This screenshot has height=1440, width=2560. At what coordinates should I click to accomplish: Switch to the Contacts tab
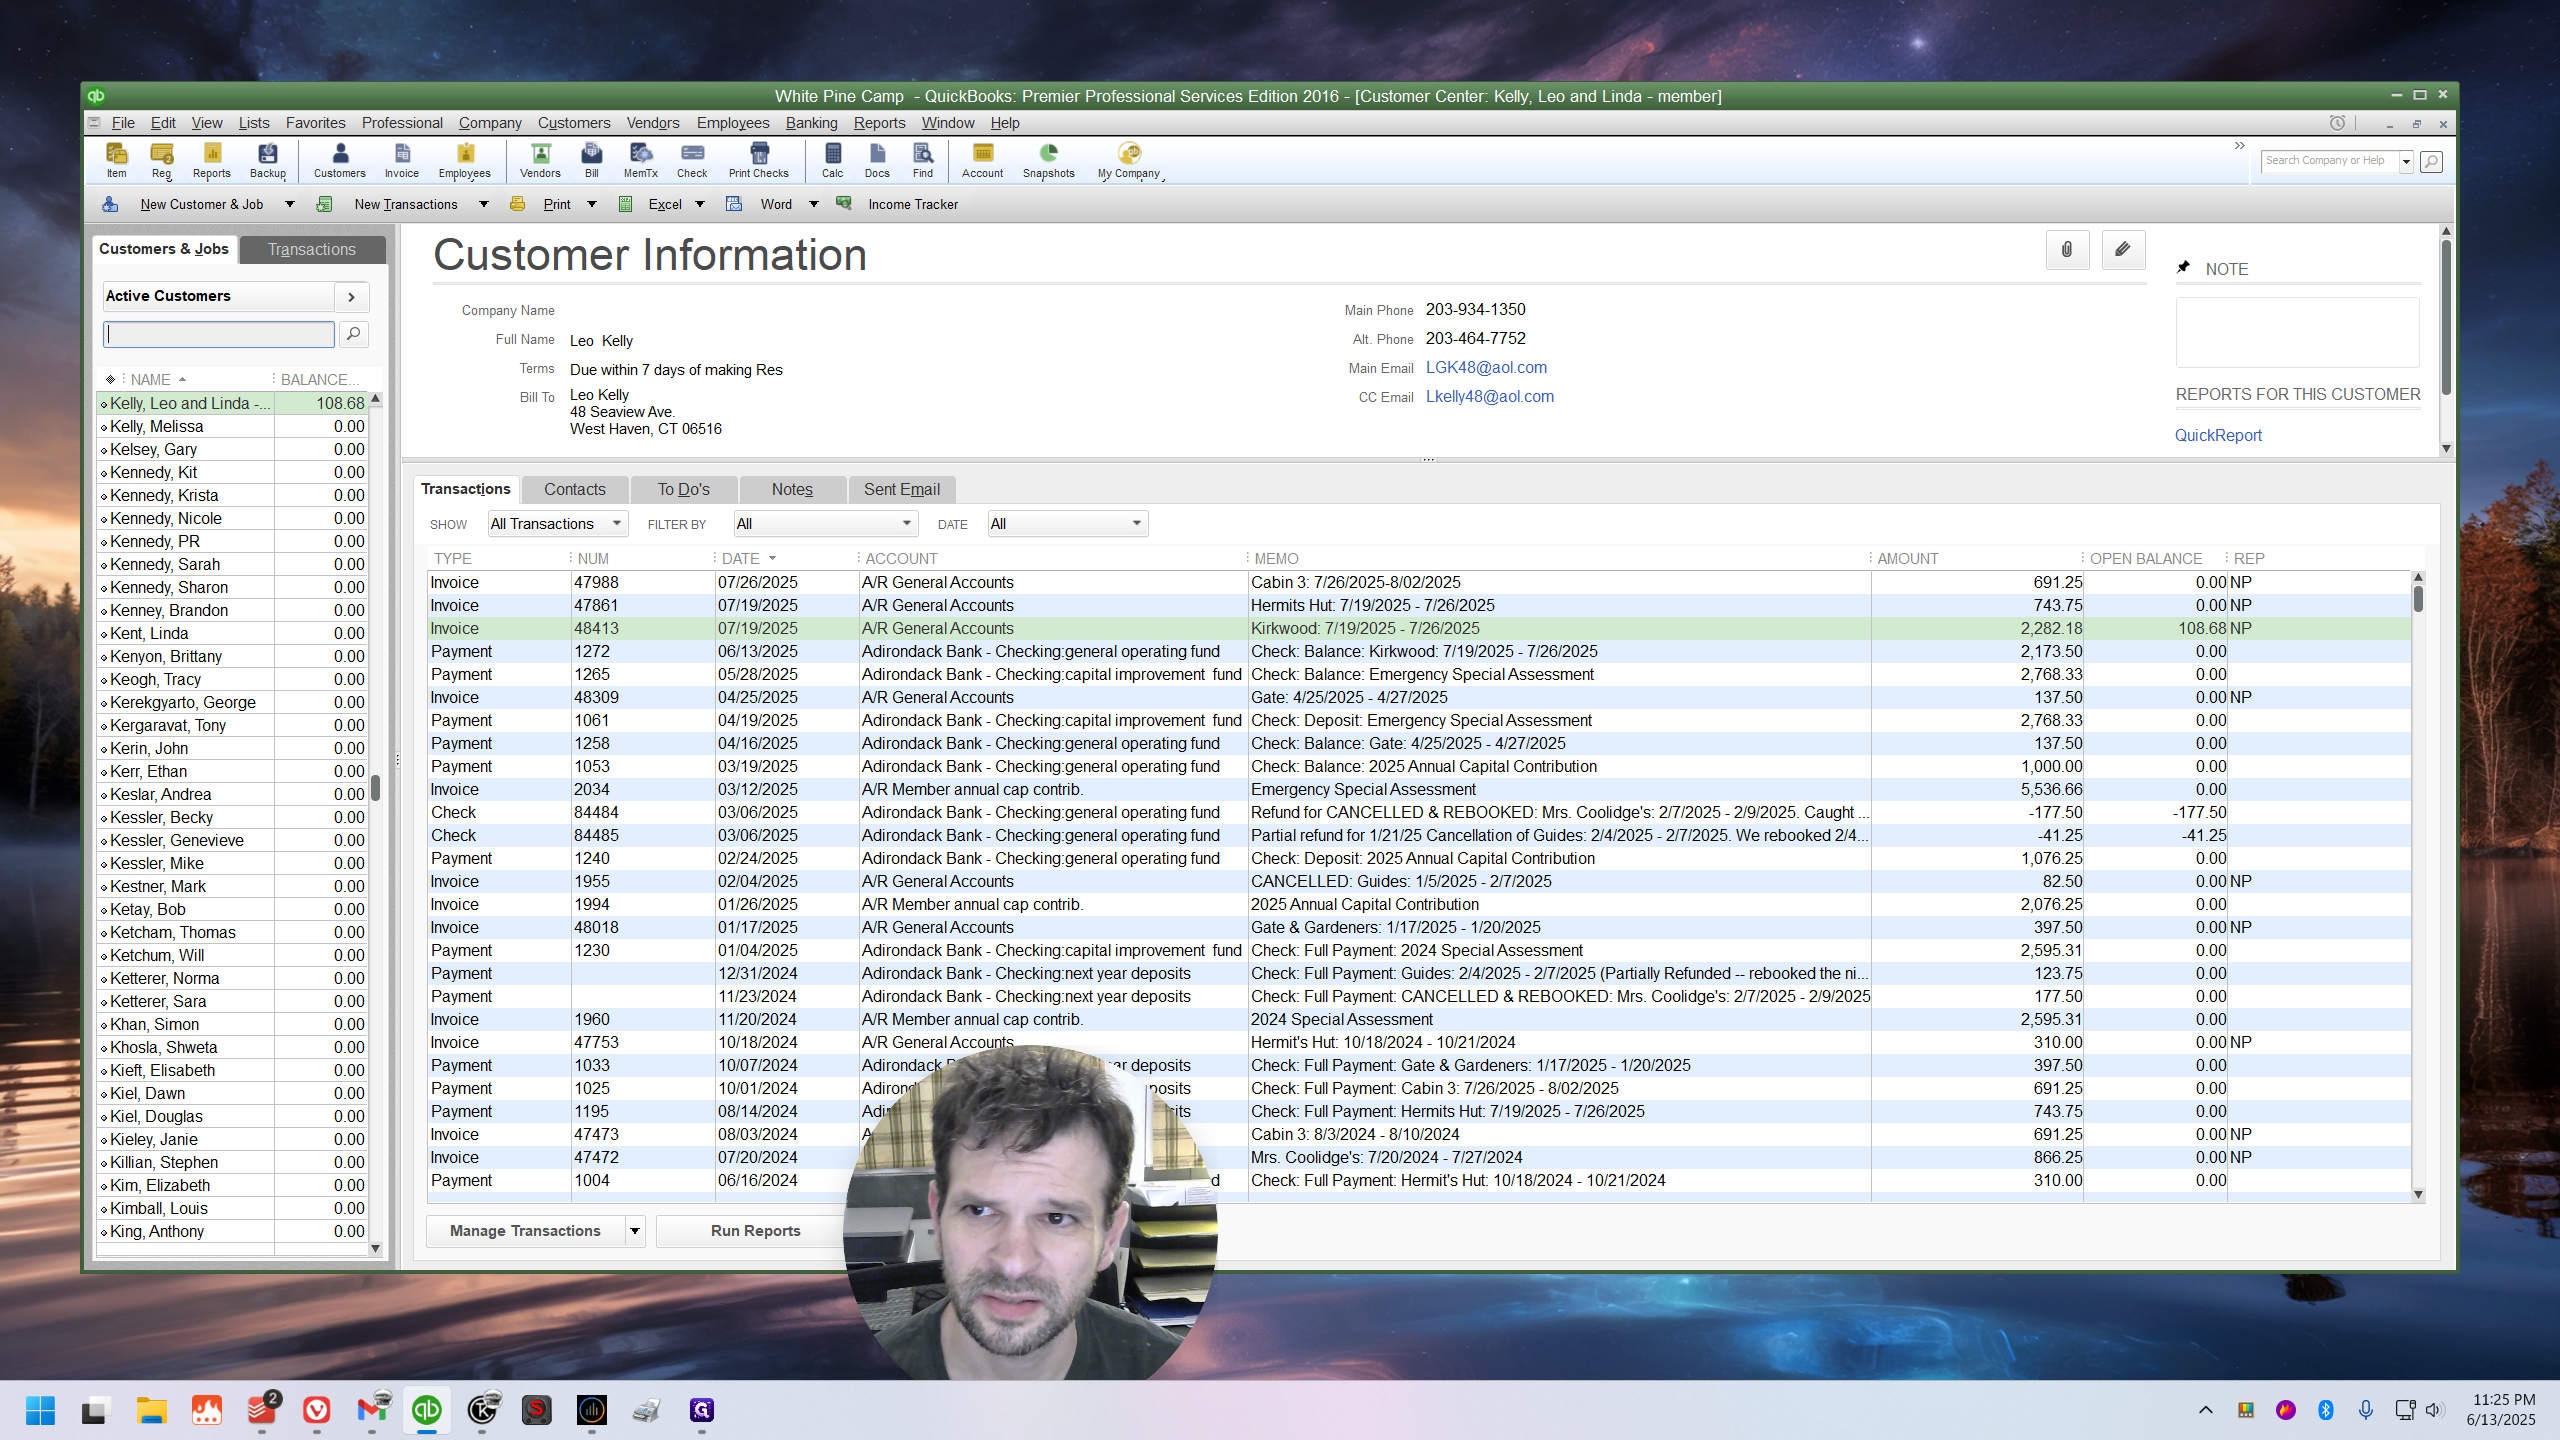[x=575, y=489]
